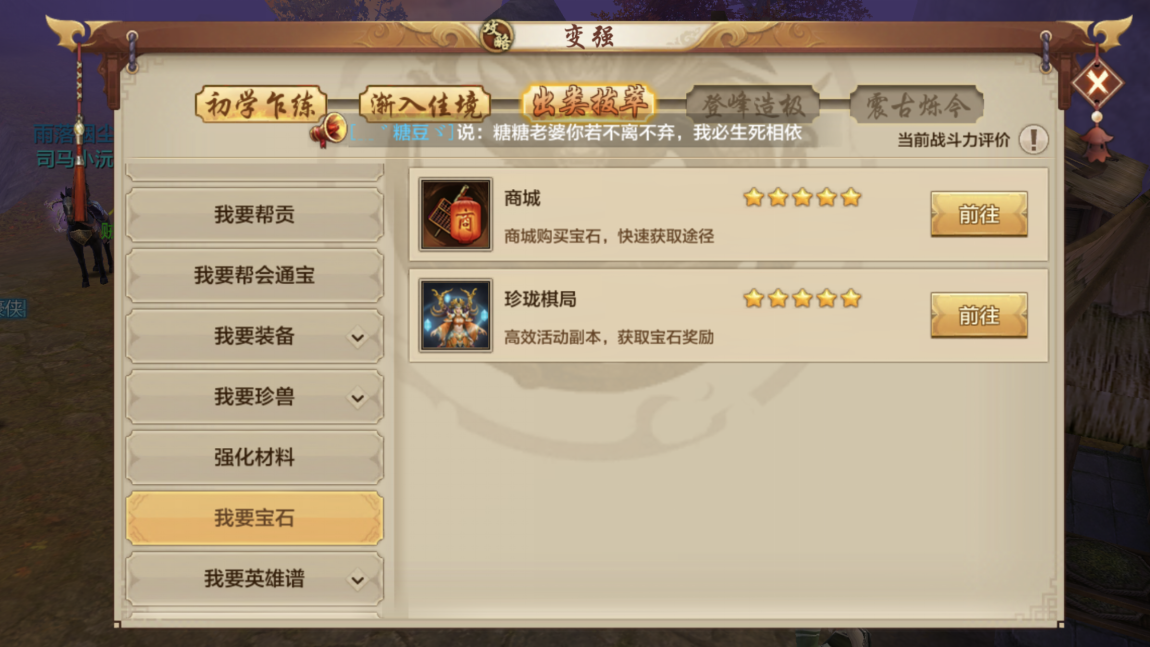Click 前往 button for 商城

(978, 214)
